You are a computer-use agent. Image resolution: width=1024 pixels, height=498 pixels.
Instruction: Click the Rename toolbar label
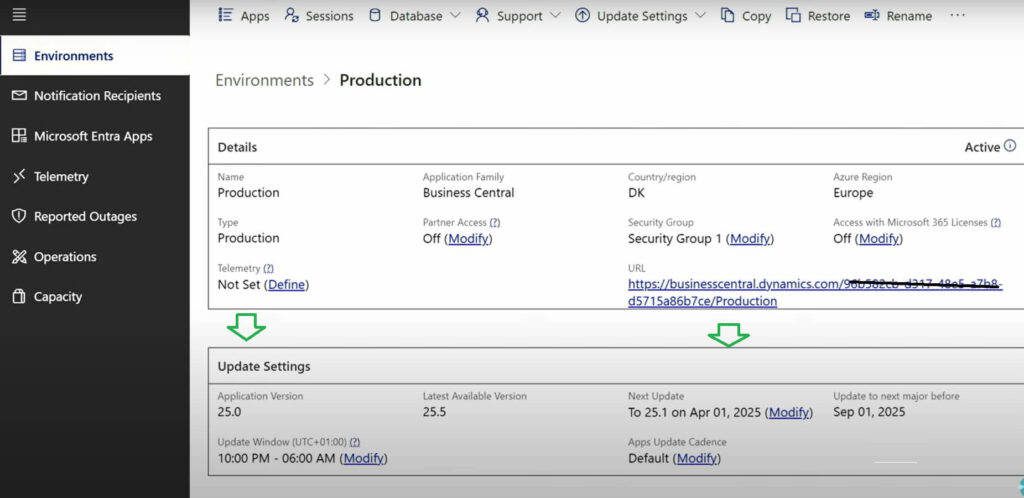tap(909, 16)
